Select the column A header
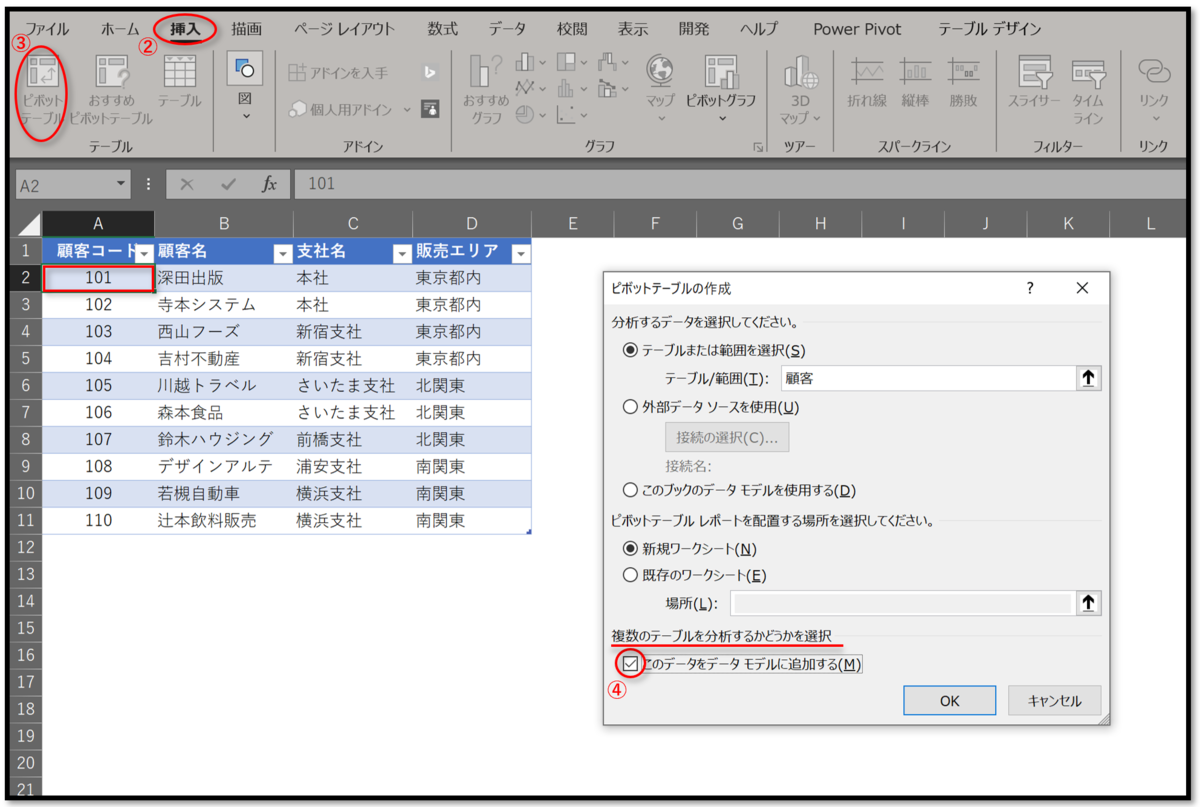Screen dimensions: 1200x807 pyautogui.click(x=98, y=224)
